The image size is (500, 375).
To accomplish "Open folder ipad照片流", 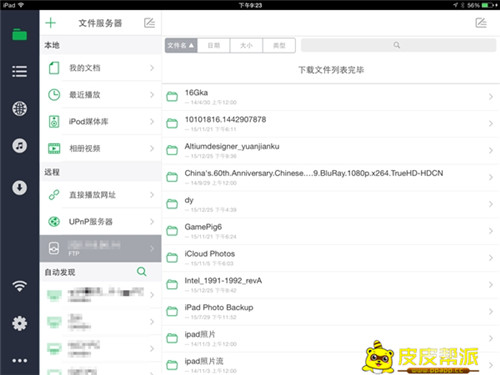I will [x=331, y=364].
